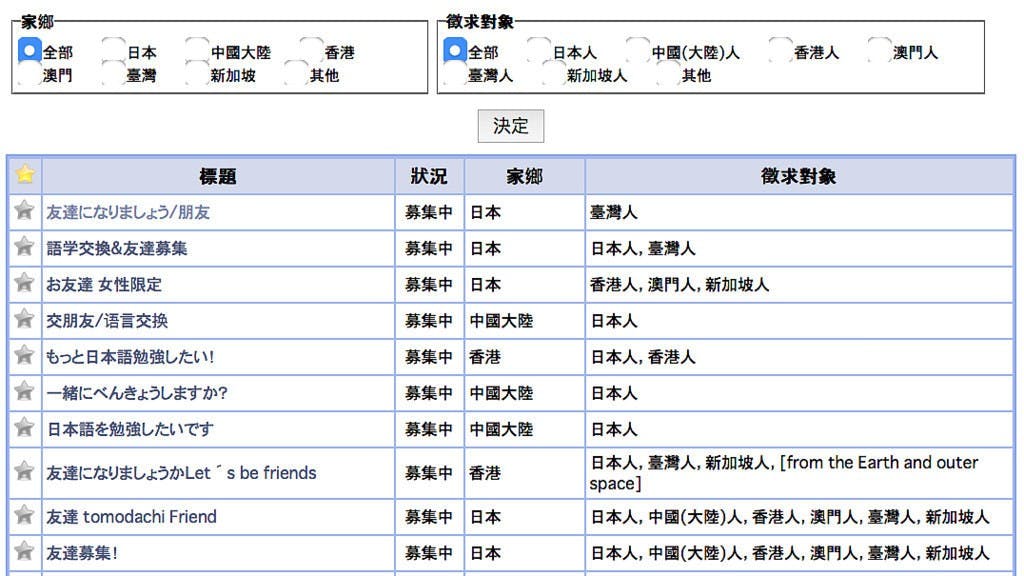
Task: Open 友達になりましょうかLet´s be friends link
Action: (181, 473)
